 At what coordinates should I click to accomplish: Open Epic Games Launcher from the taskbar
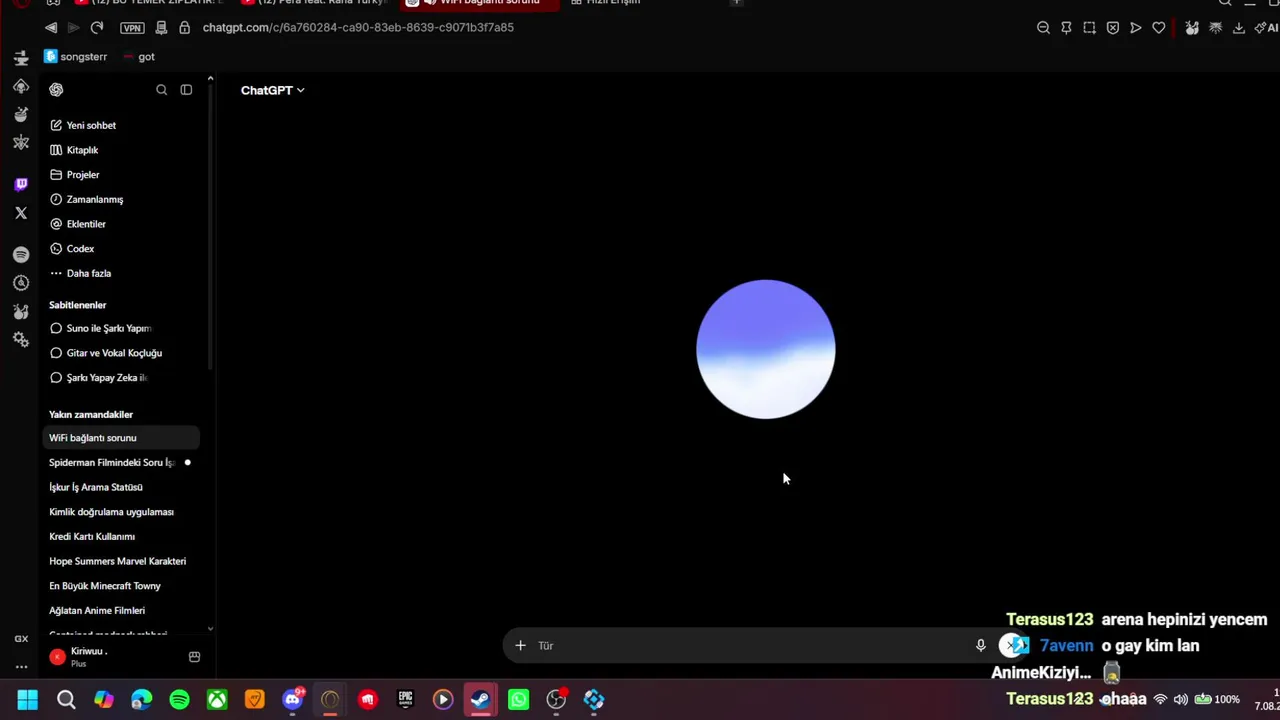405,700
